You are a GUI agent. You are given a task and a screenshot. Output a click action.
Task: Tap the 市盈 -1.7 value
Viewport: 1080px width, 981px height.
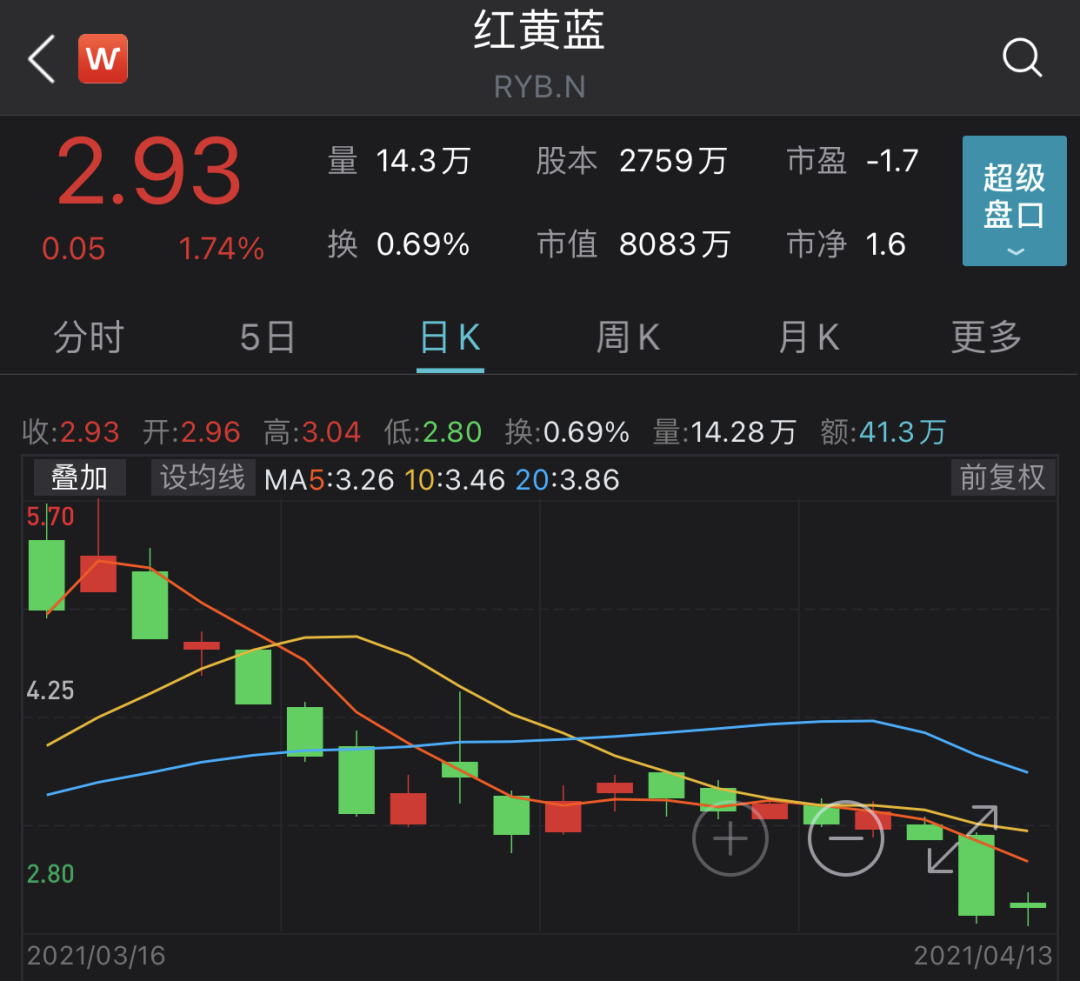tap(893, 161)
